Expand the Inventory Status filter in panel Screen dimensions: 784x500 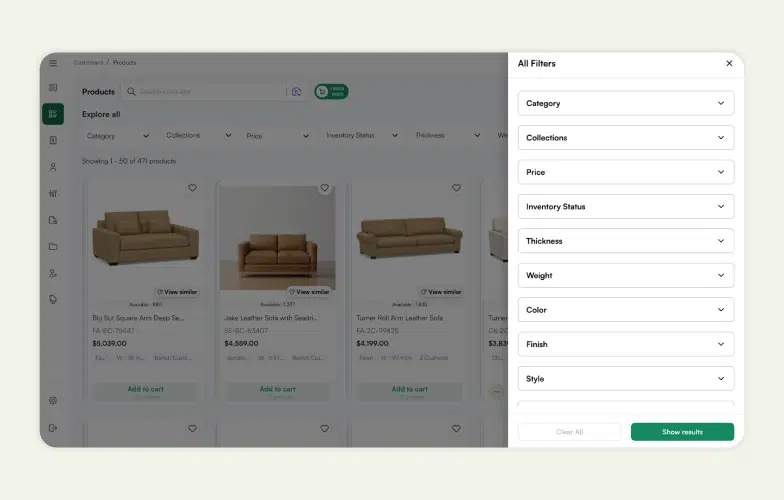[625, 207]
